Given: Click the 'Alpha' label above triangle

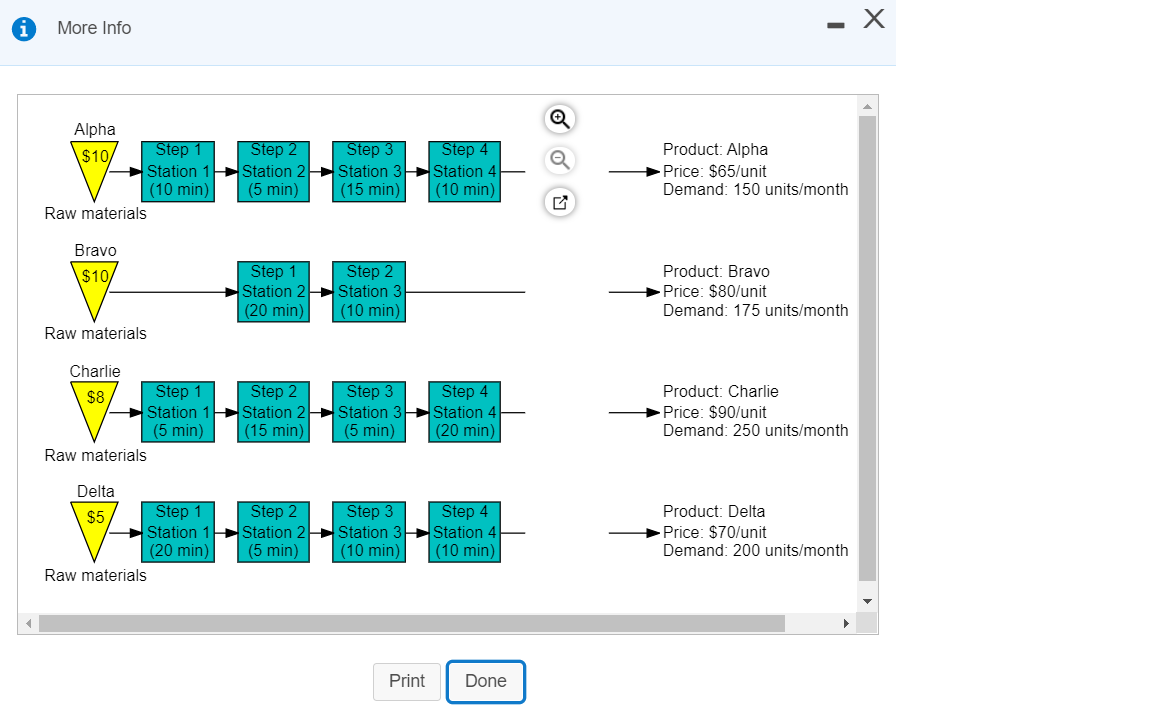Looking at the screenshot, I should 95,129.
